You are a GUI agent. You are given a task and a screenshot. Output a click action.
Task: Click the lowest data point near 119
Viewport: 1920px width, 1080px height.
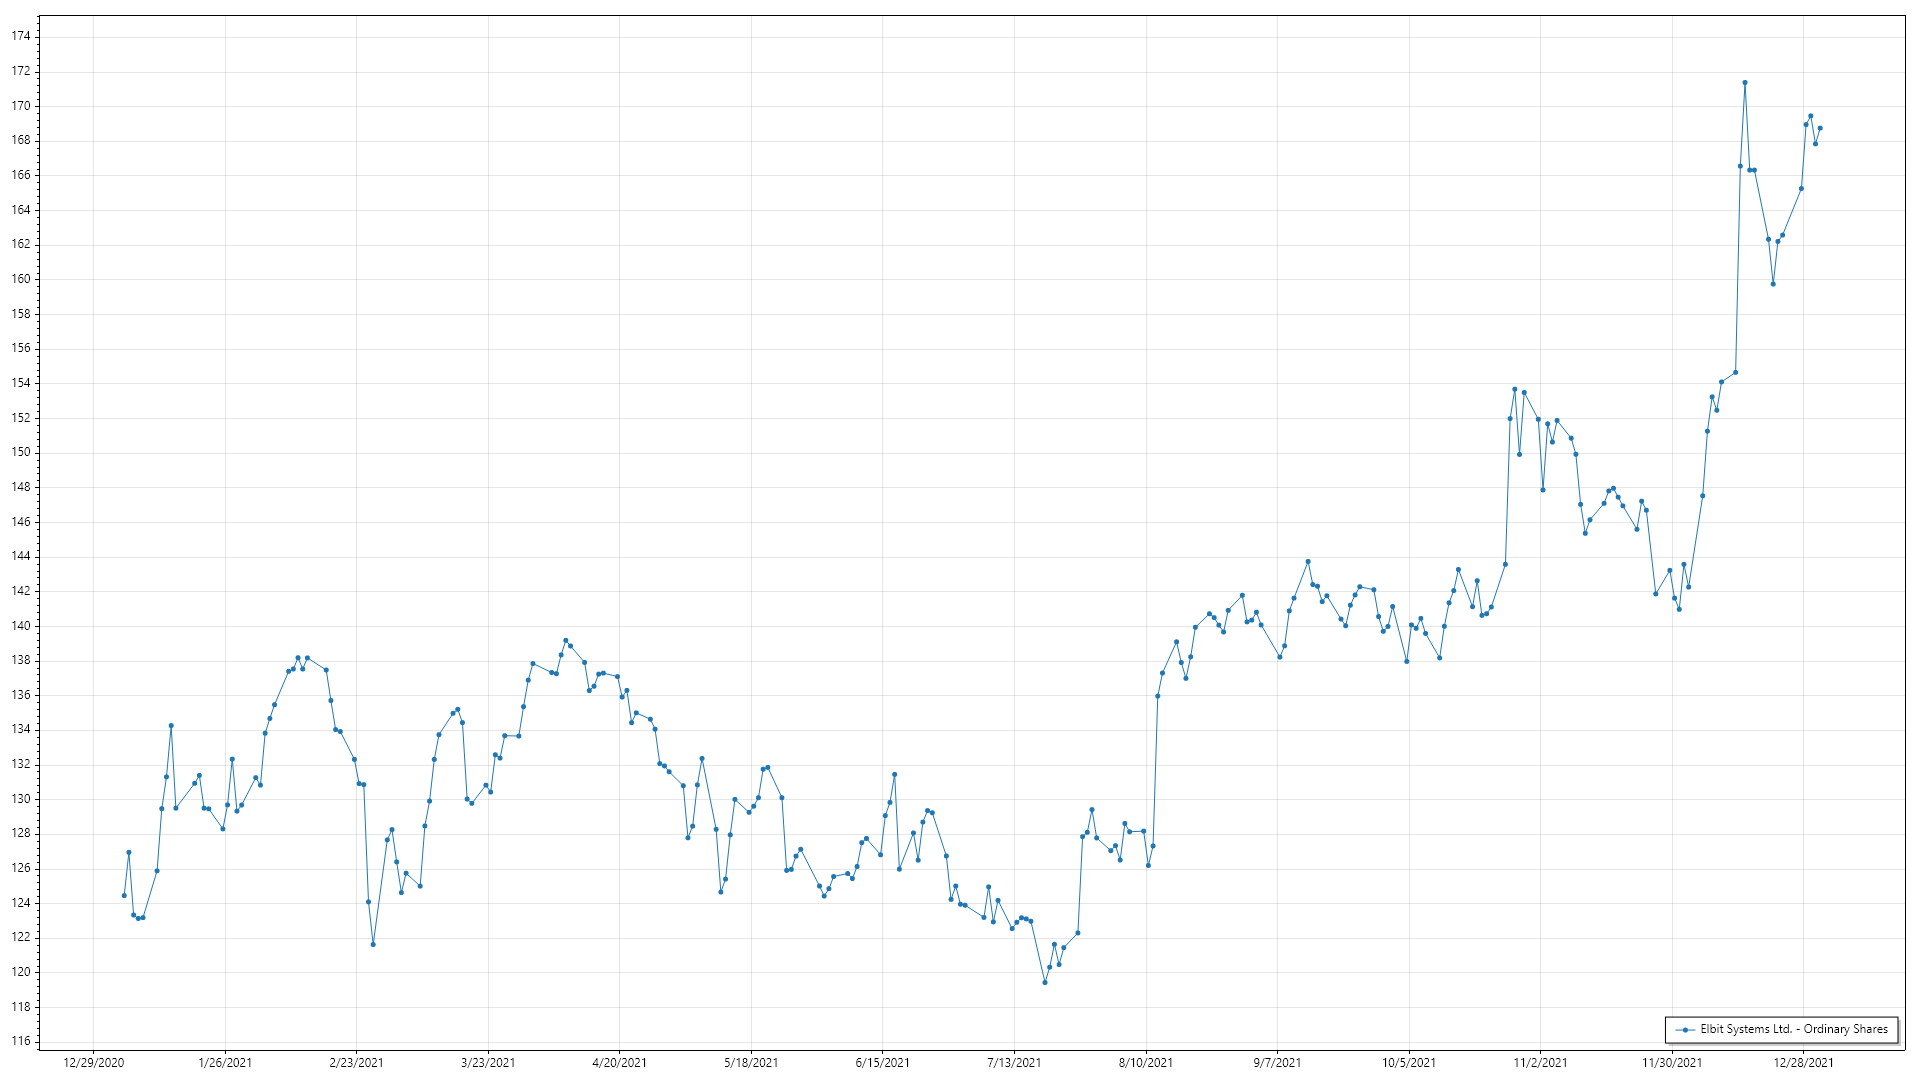(x=1044, y=982)
